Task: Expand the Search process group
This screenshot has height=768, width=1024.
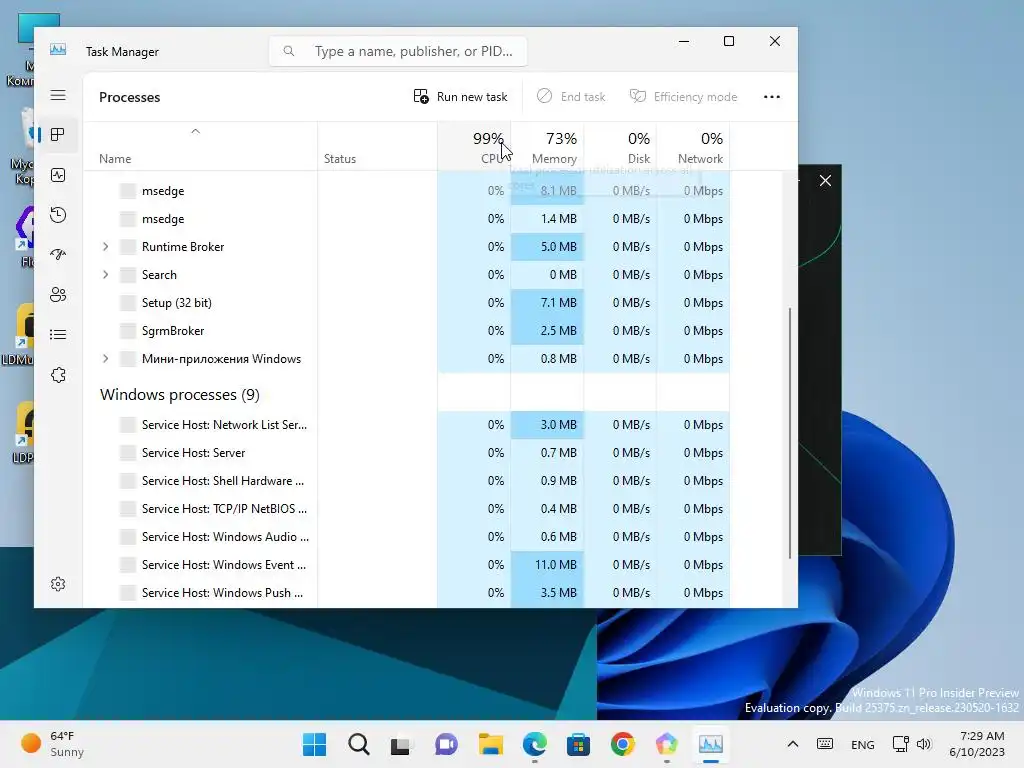Action: tap(105, 275)
